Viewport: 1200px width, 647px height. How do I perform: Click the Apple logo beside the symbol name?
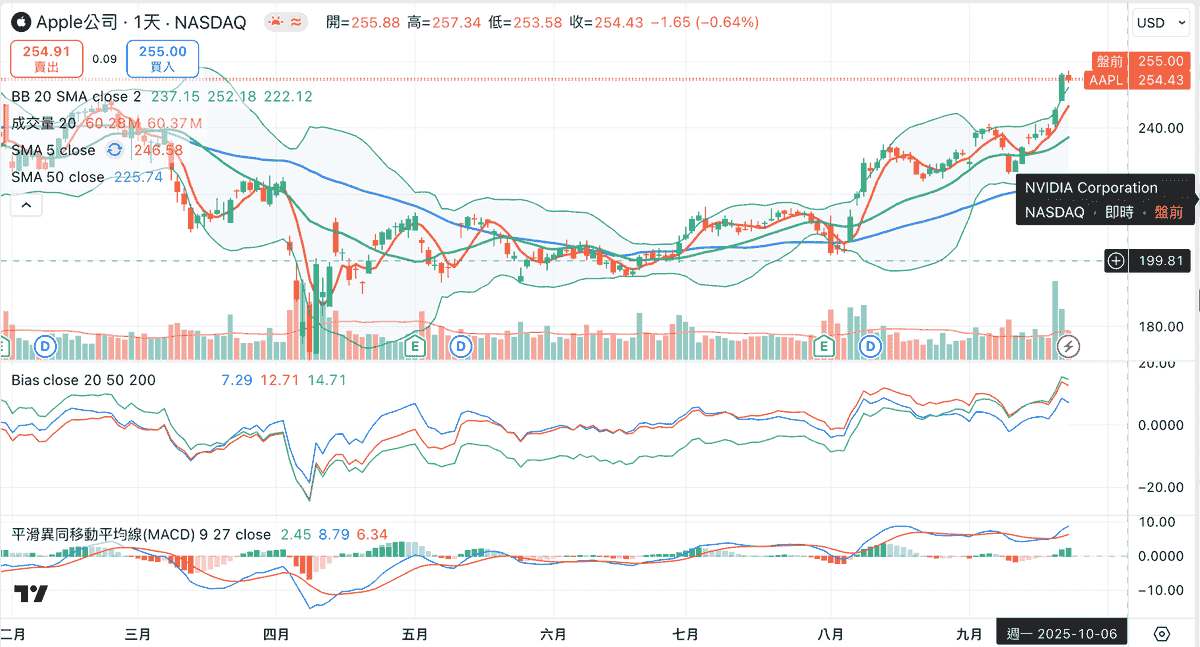(21, 22)
